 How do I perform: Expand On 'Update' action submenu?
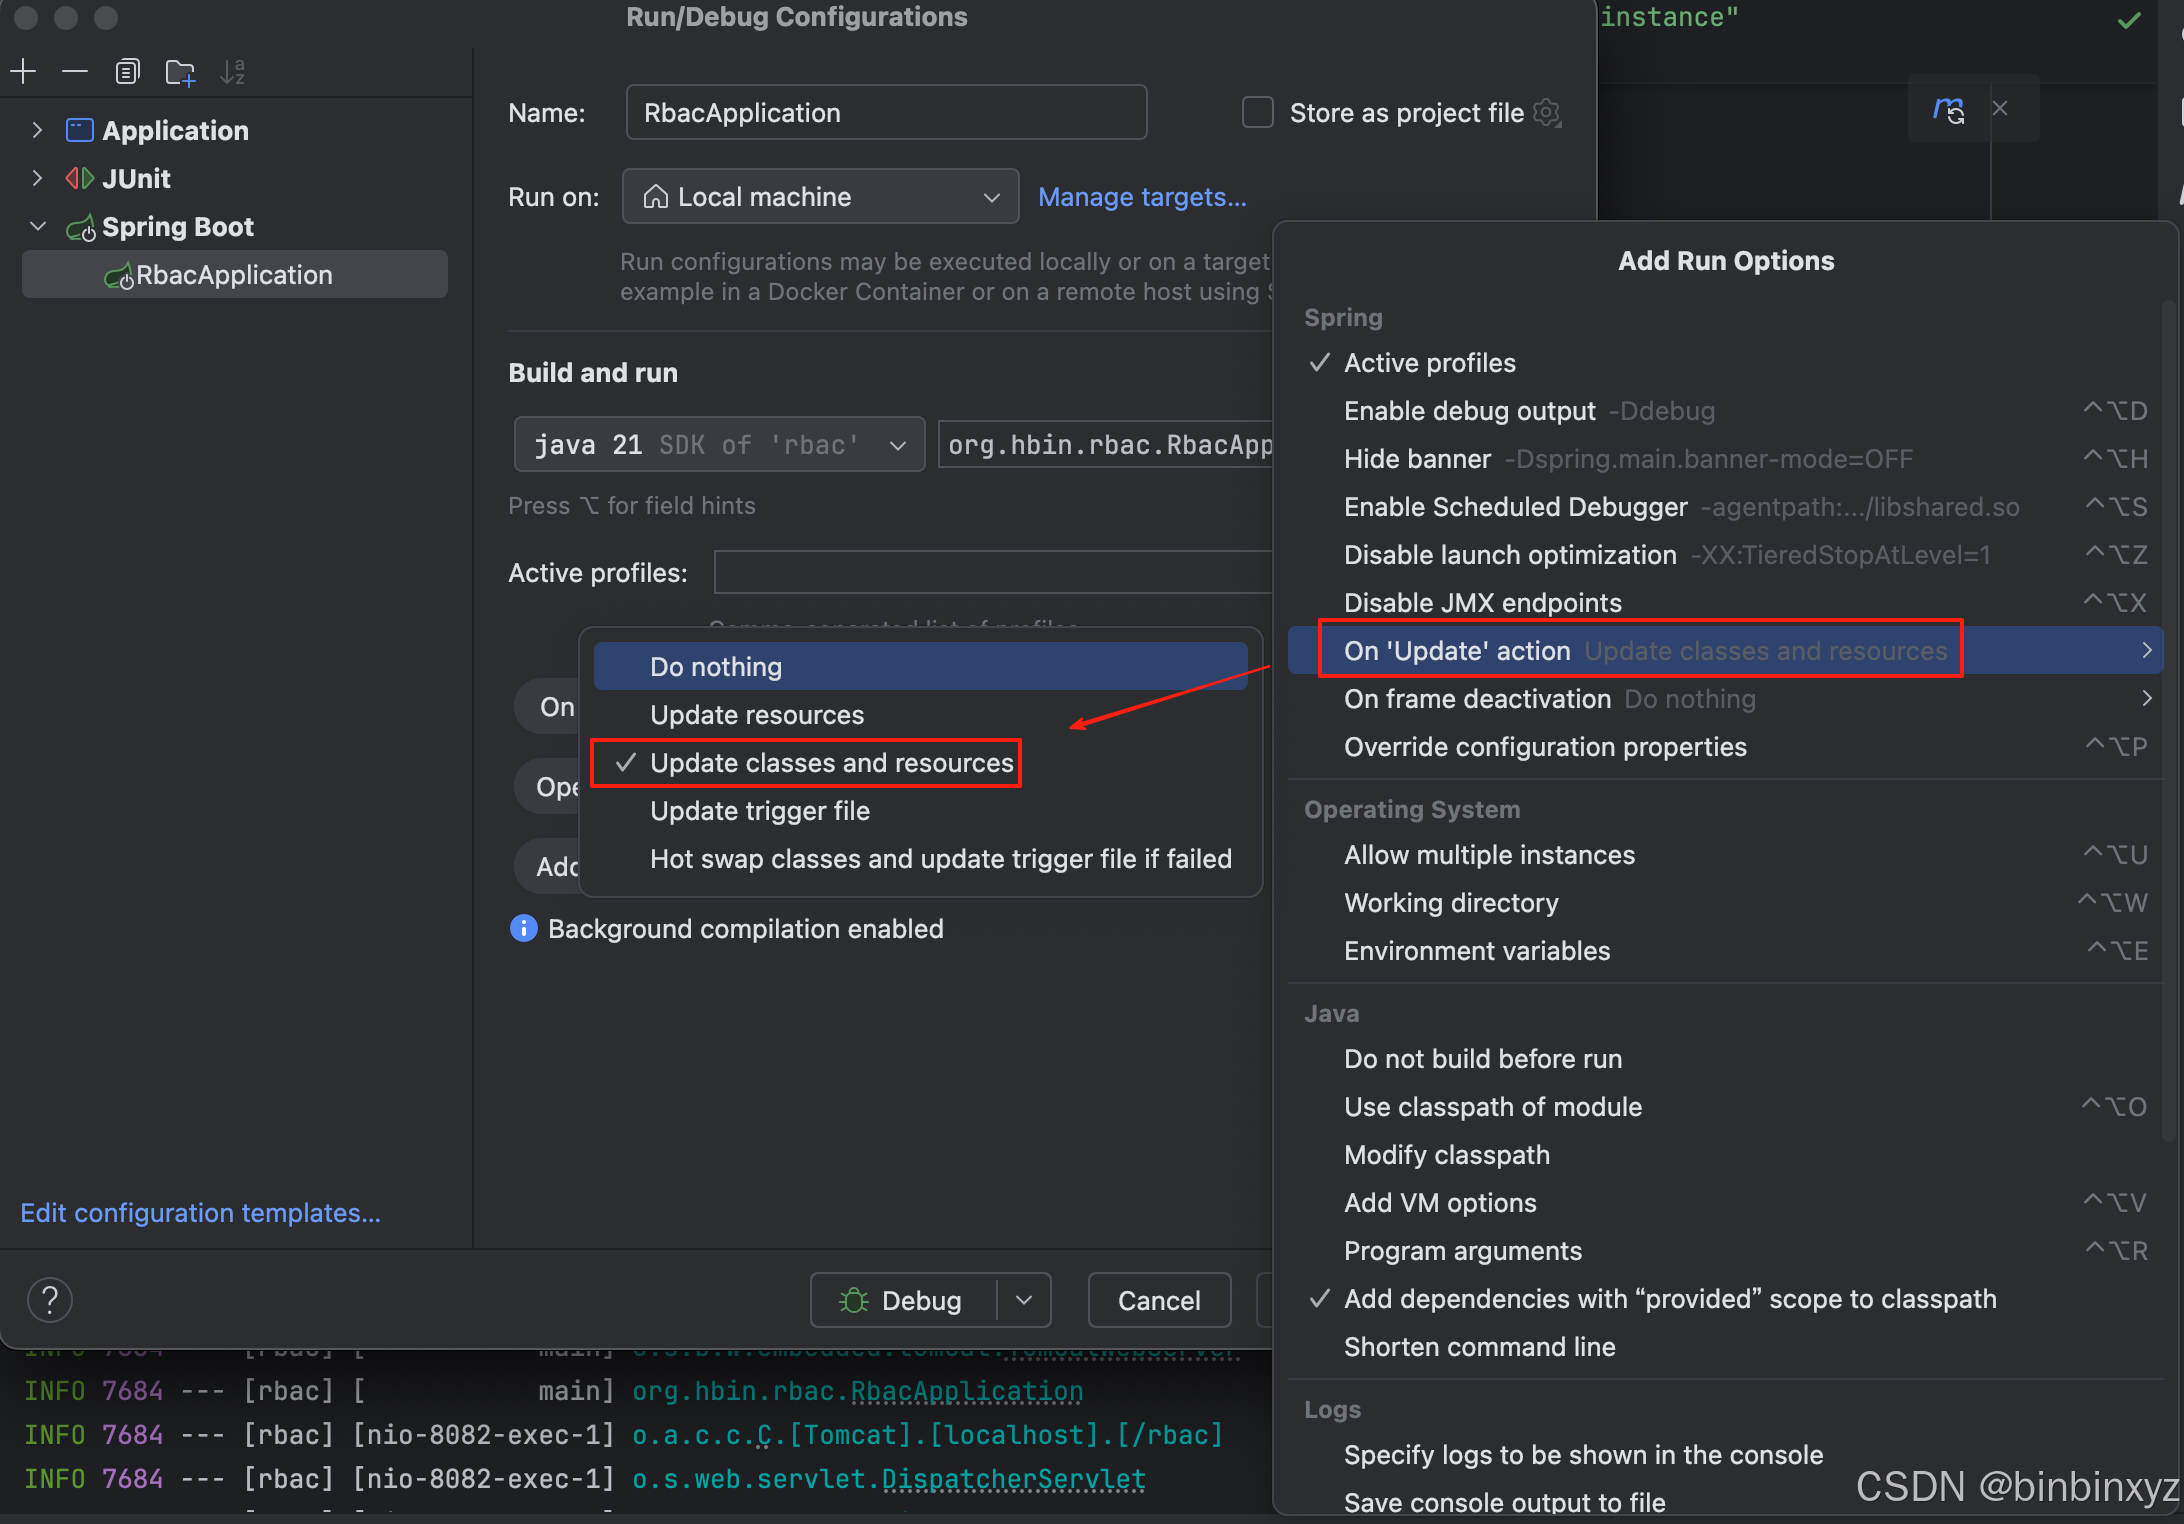coord(1725,651)
